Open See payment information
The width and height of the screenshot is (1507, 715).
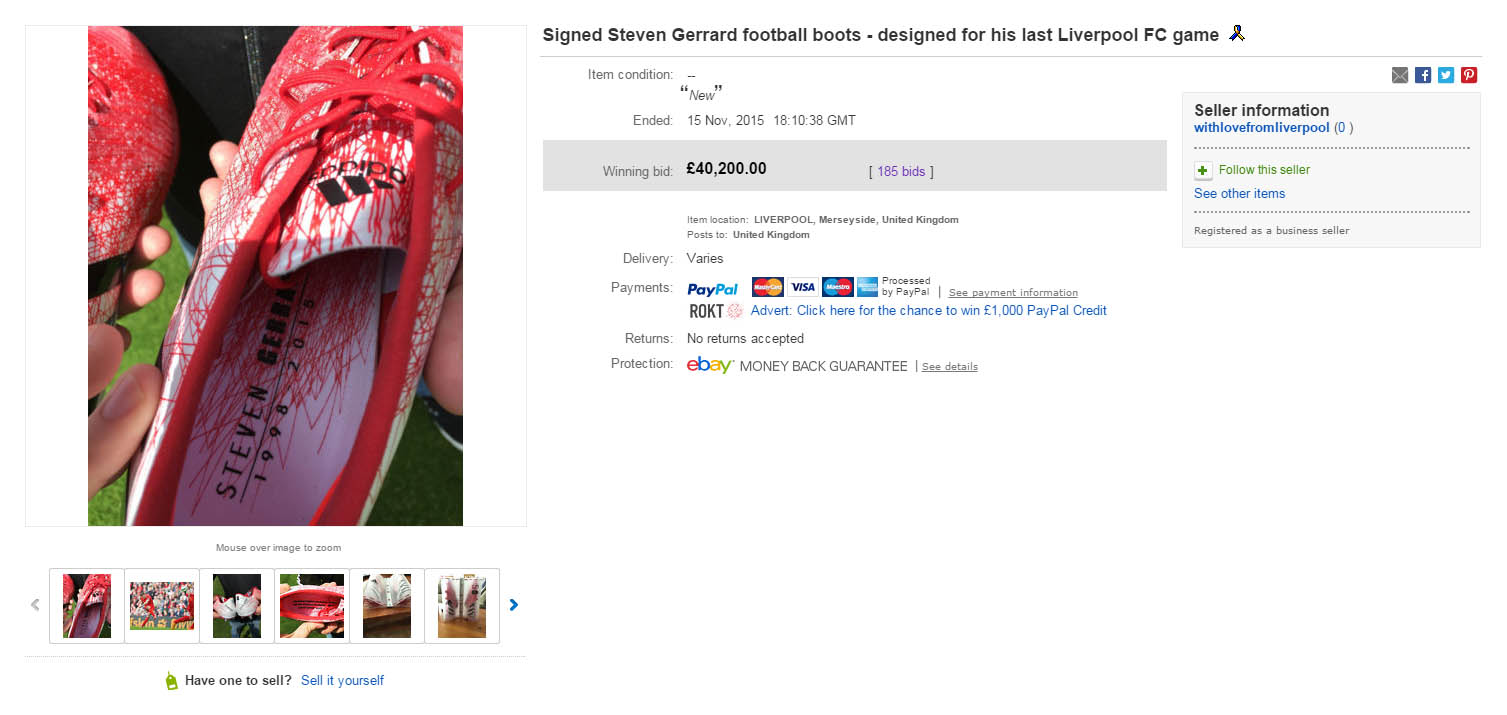pos(1012,292)
